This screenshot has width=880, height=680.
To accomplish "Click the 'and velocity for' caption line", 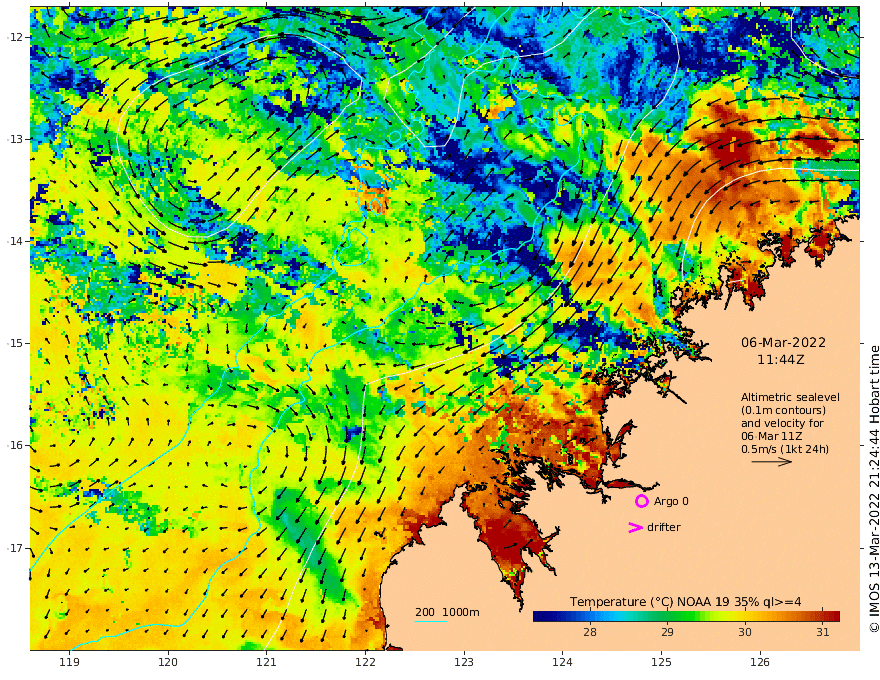I will [x=782, y=423].
